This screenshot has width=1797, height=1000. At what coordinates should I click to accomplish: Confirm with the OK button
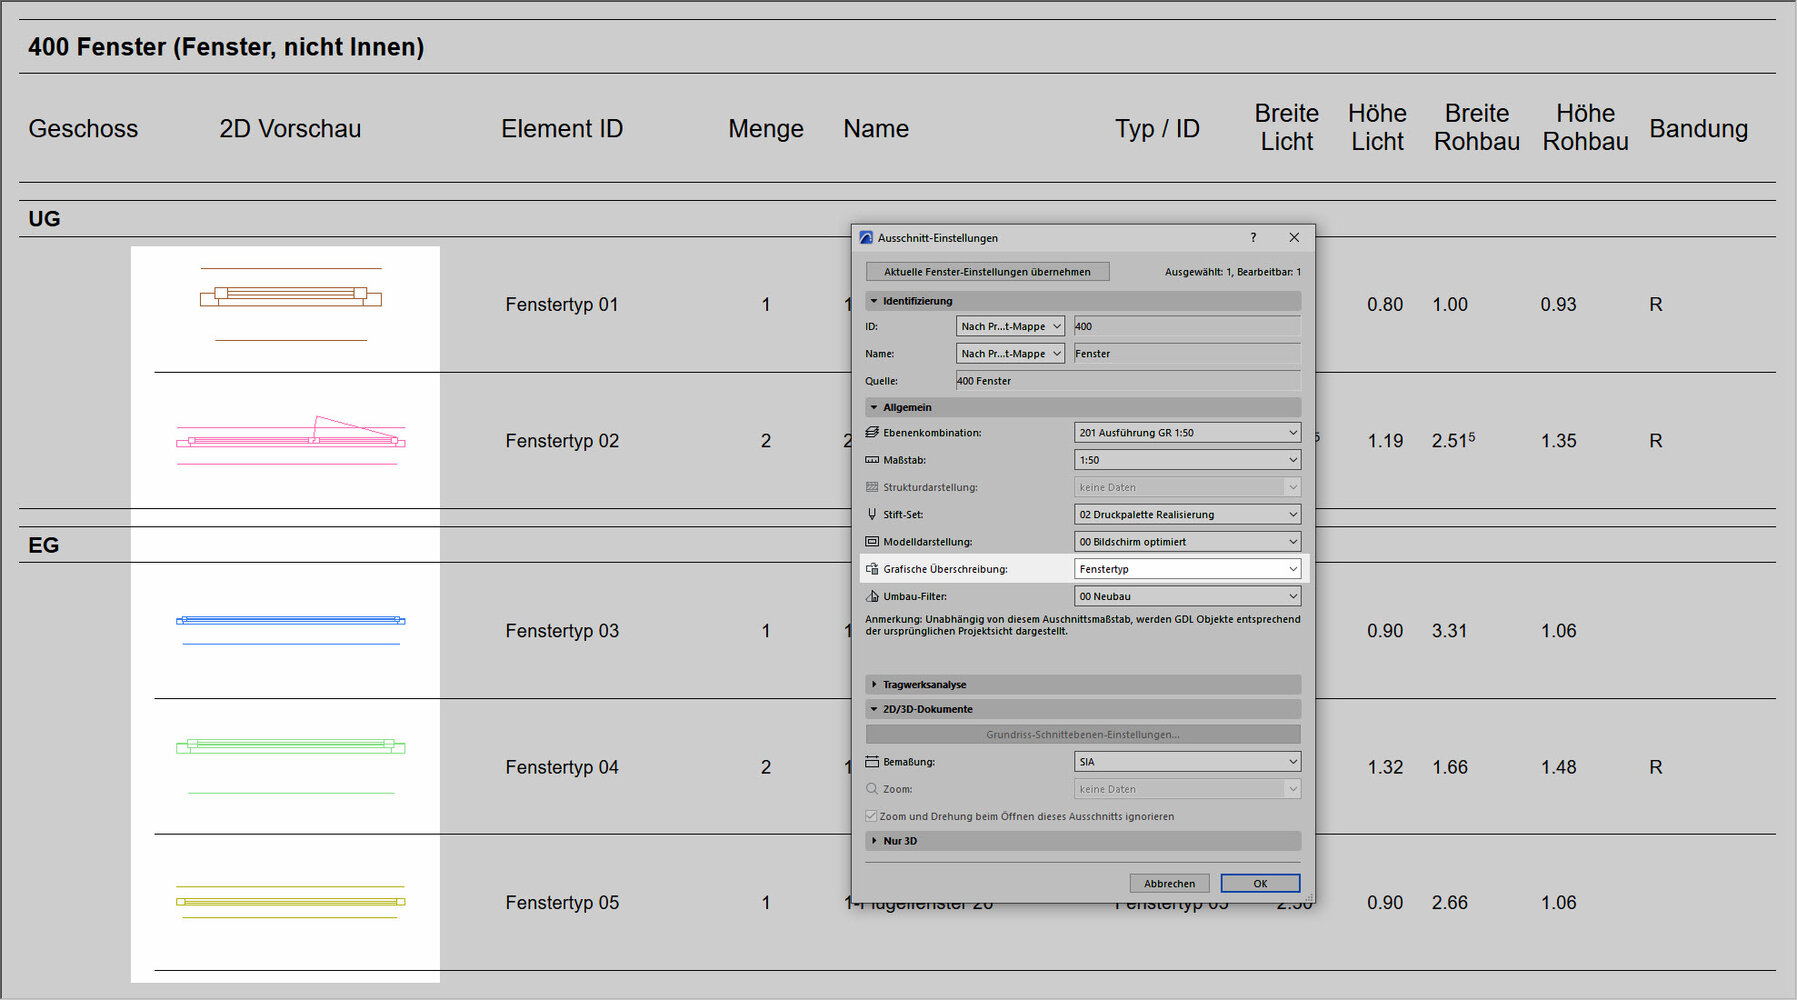pos(1260,884)
